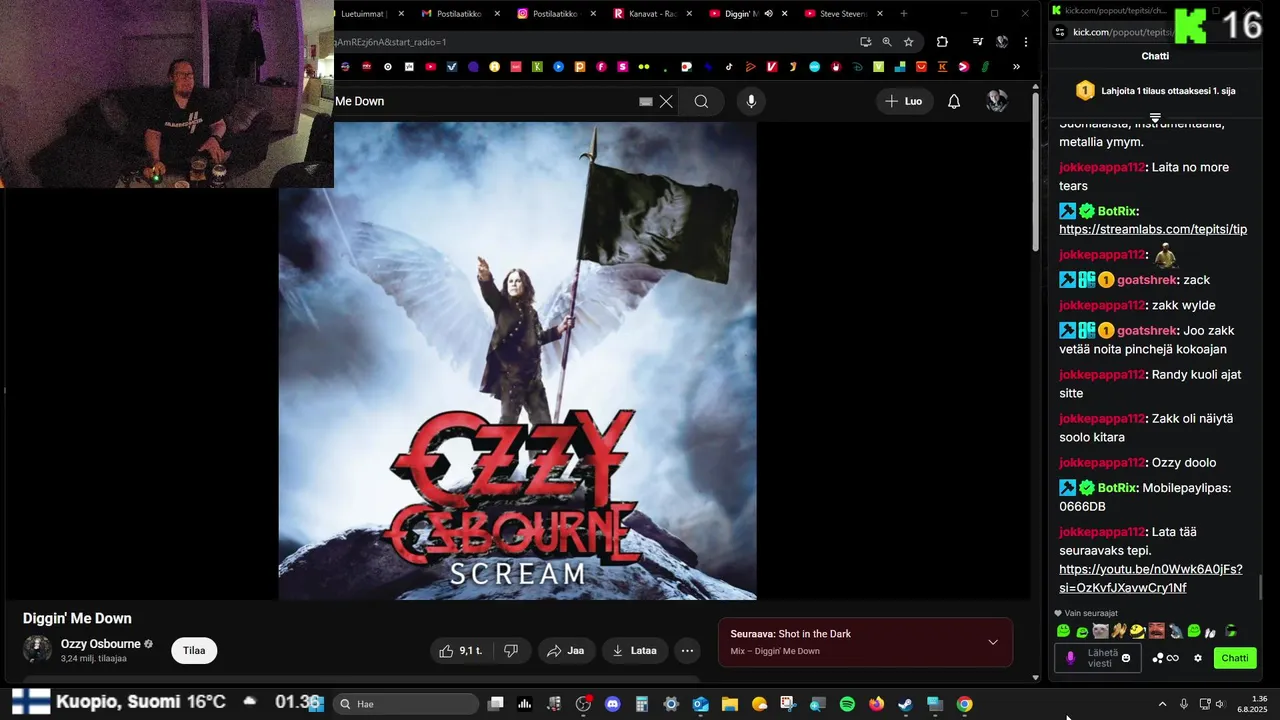Open the TikTok bookmark in bookmarks bar
The width and height of the screenshot is (1280, 720).
[729, 67]
